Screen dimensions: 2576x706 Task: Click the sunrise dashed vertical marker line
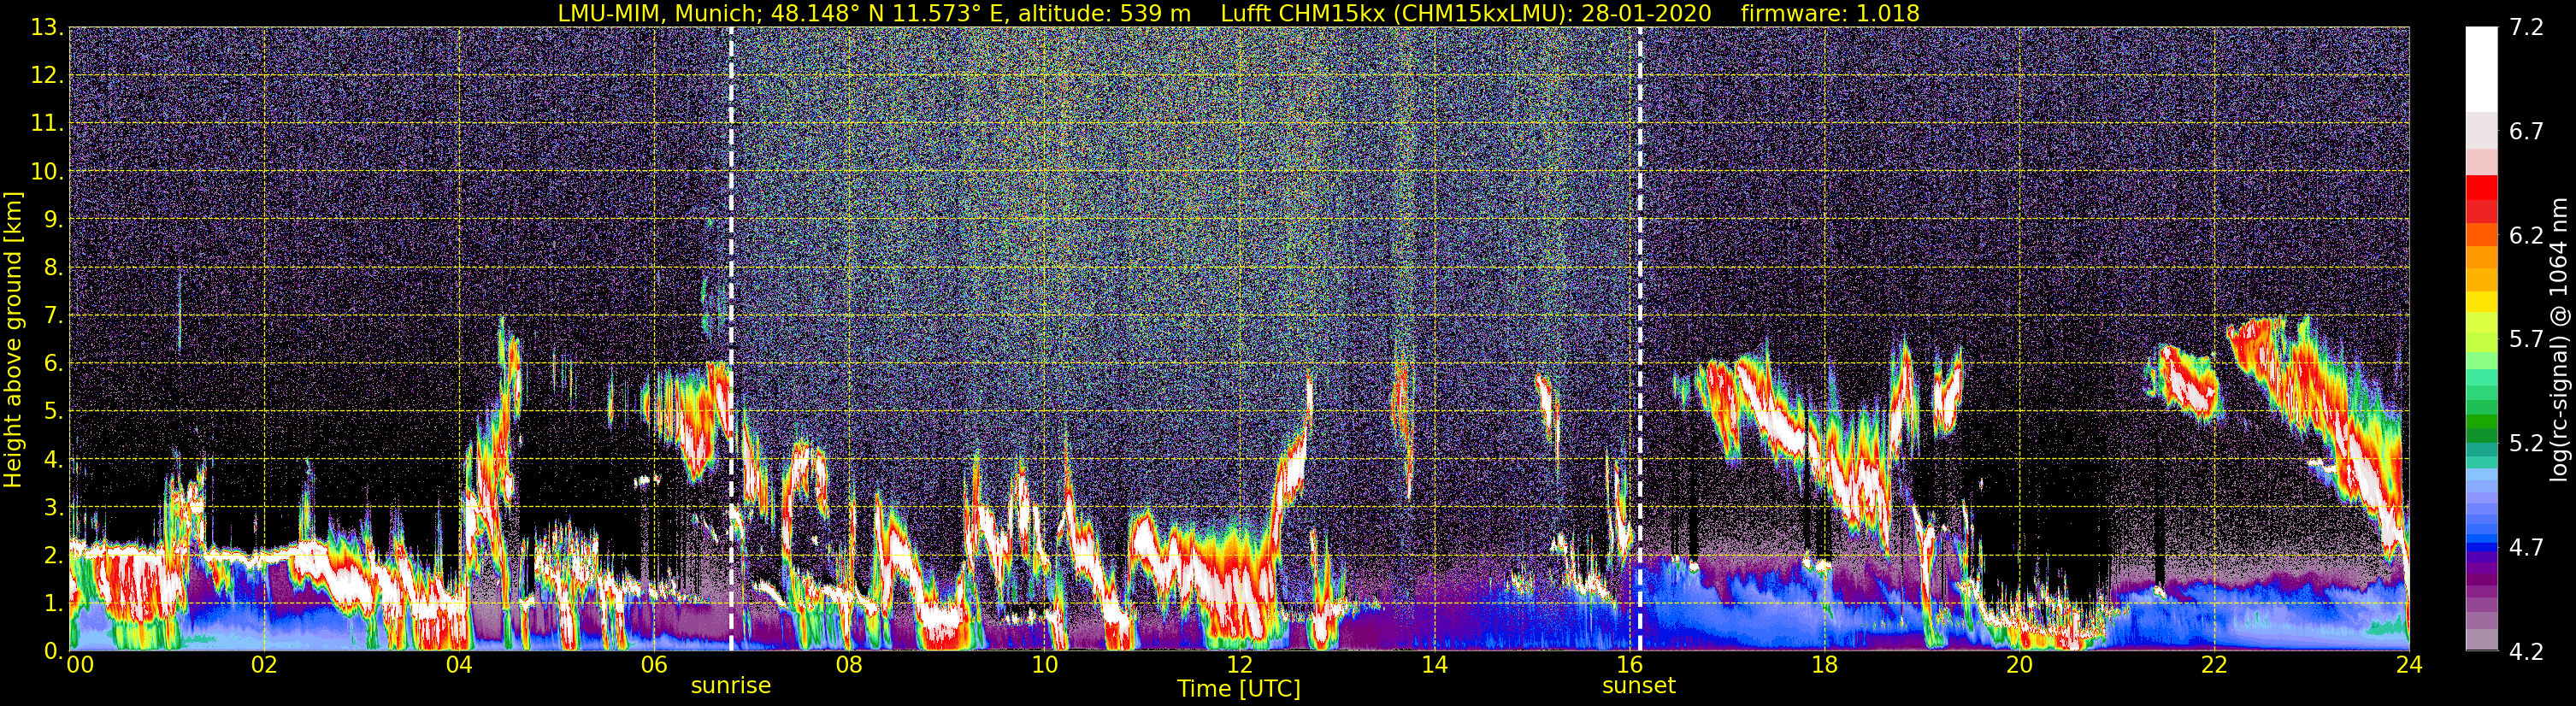731,339
